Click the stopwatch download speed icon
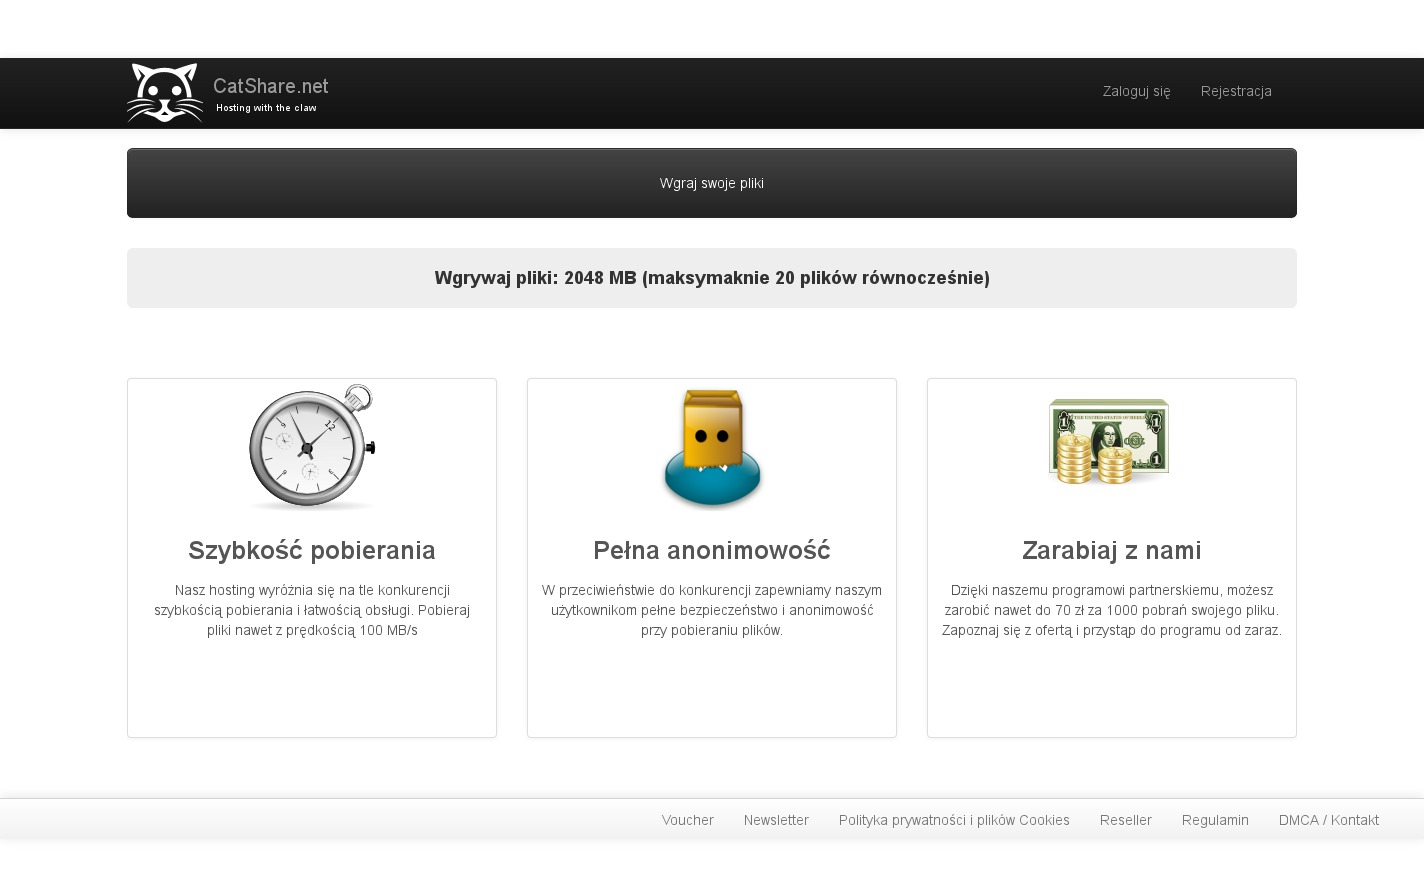 click(x=312, y=447)
